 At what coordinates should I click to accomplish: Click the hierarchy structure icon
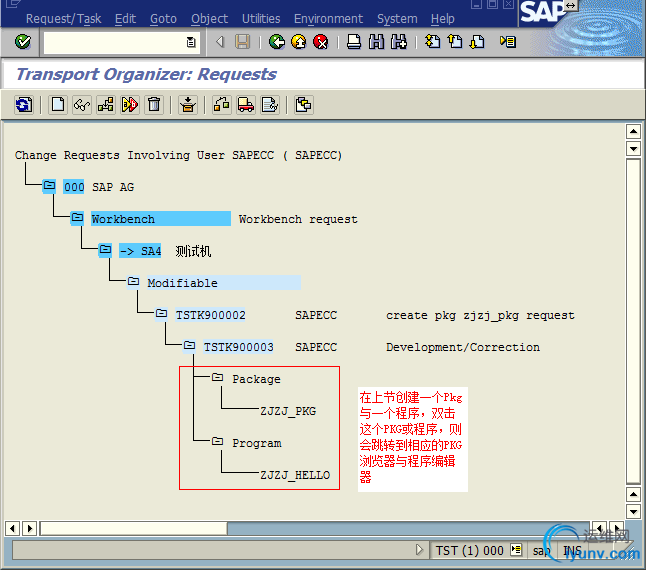click(106, 105)
